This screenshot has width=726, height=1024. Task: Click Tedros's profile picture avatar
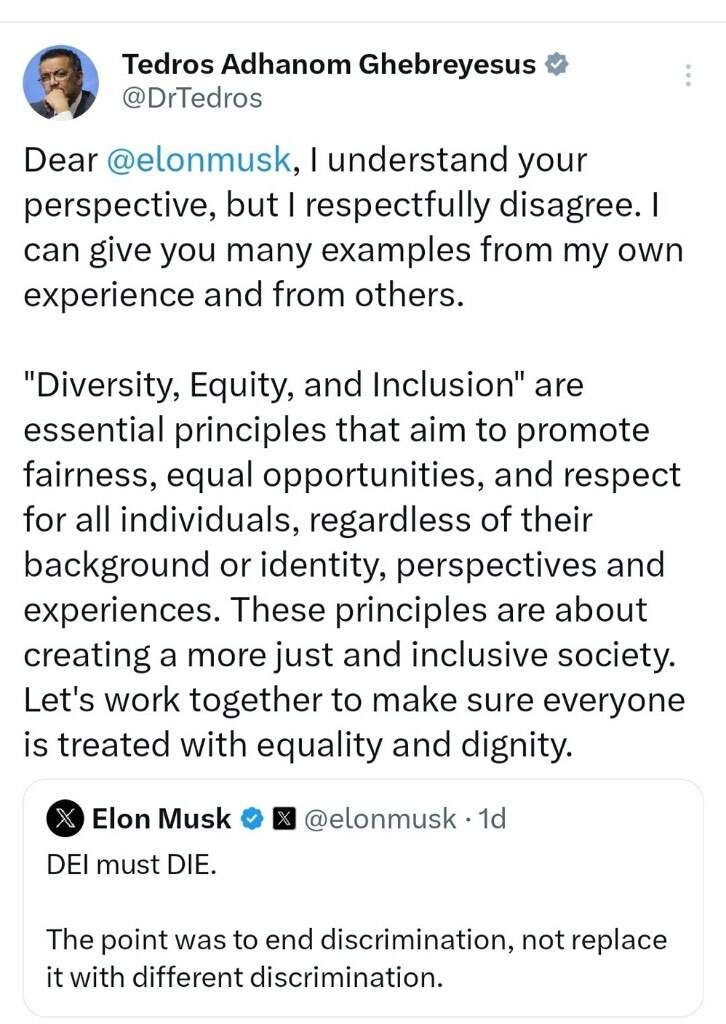[61, 82]
